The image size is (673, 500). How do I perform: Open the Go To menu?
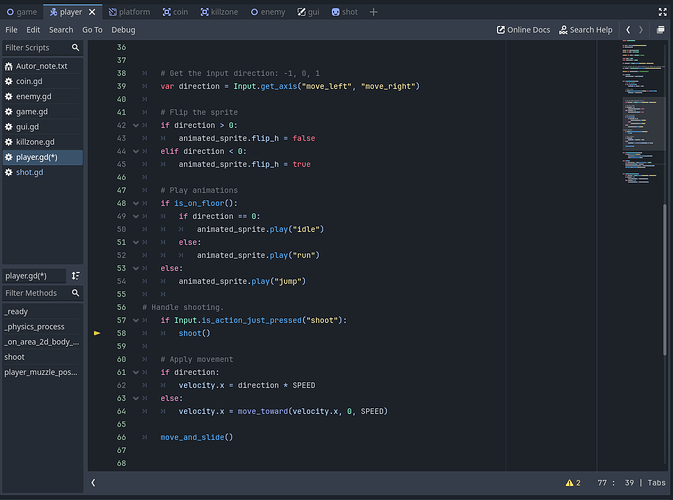(92, 30)
